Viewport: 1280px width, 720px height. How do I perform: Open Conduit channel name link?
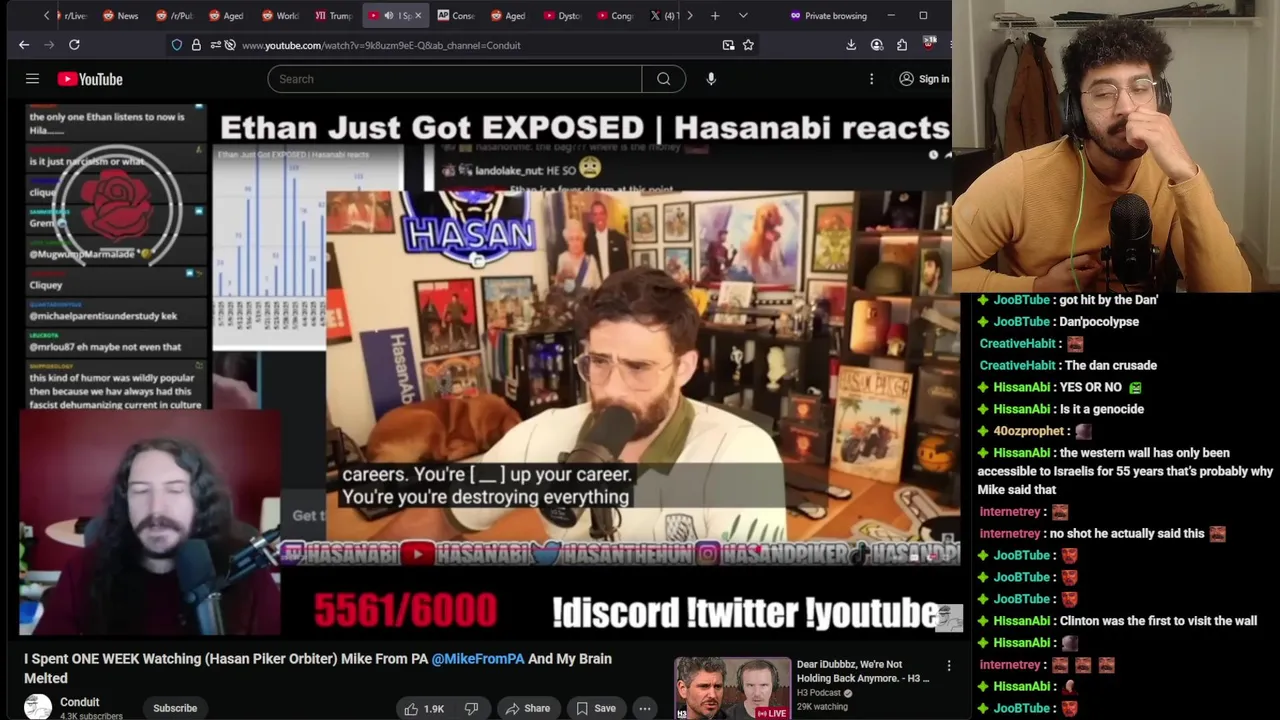79,702
